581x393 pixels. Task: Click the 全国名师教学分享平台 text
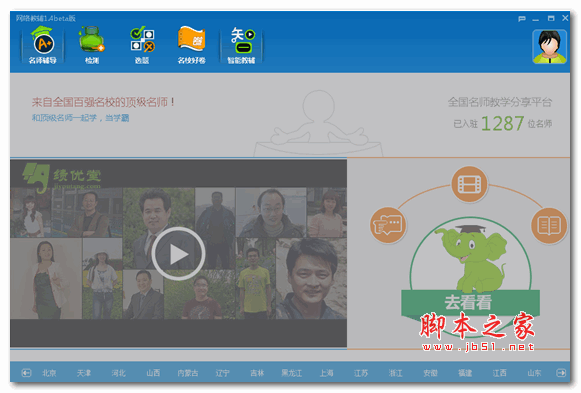[x=500, y=102]
